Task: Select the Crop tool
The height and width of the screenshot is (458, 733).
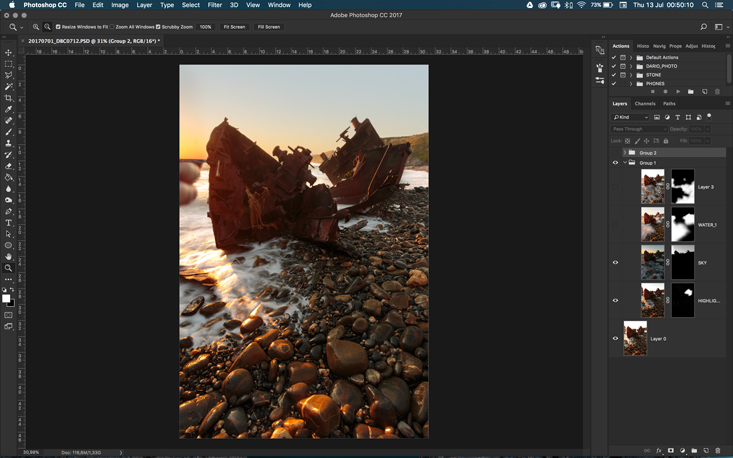Action: [8, 98]
